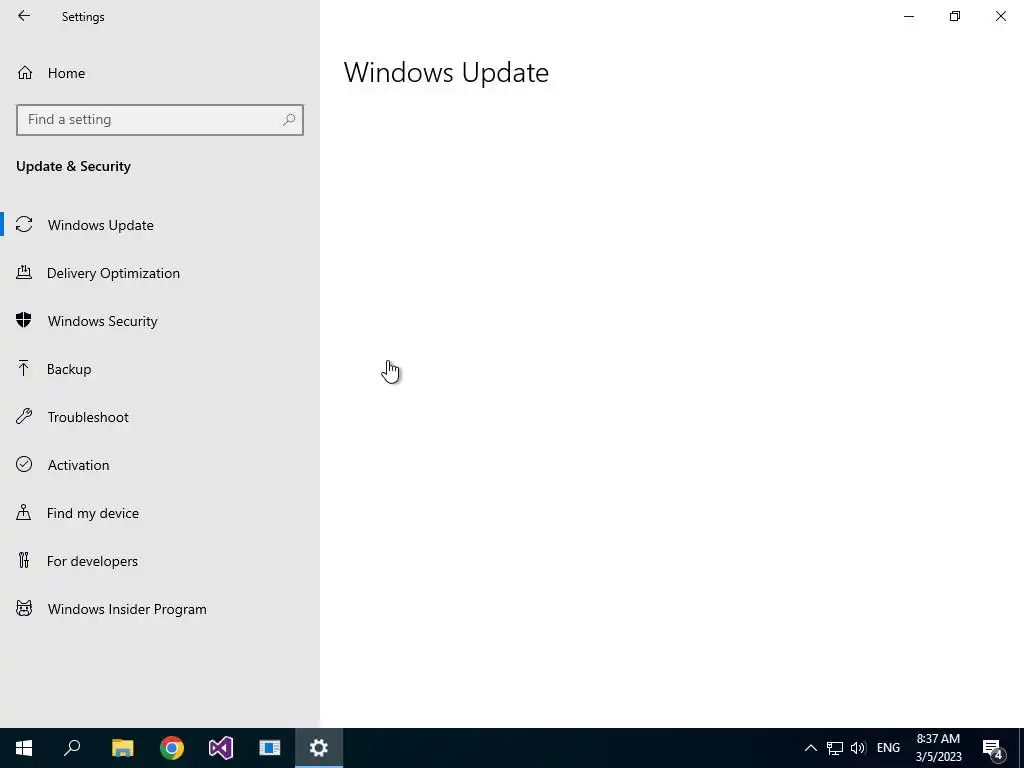Click the Update & Security heading
This screenshot has height=768, width=1024.
pos(73,166)
